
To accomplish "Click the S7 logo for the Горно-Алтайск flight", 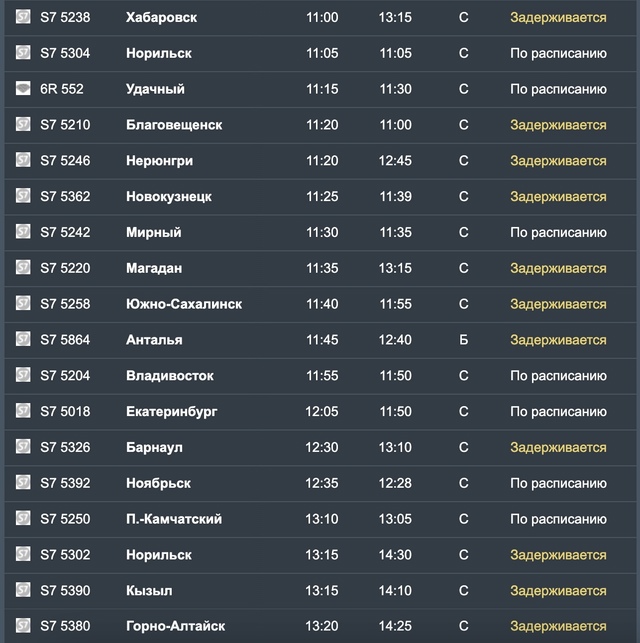I will [x=23, y=625].
